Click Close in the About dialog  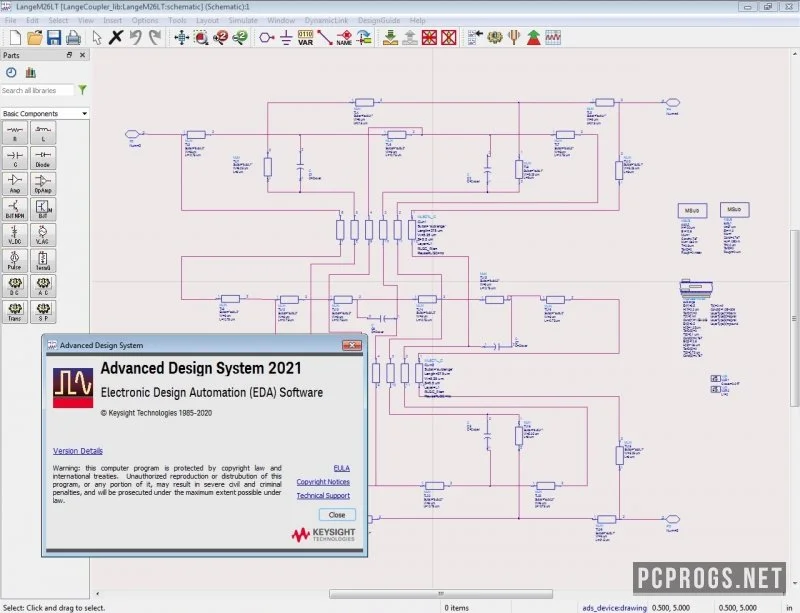pos(337,514)
